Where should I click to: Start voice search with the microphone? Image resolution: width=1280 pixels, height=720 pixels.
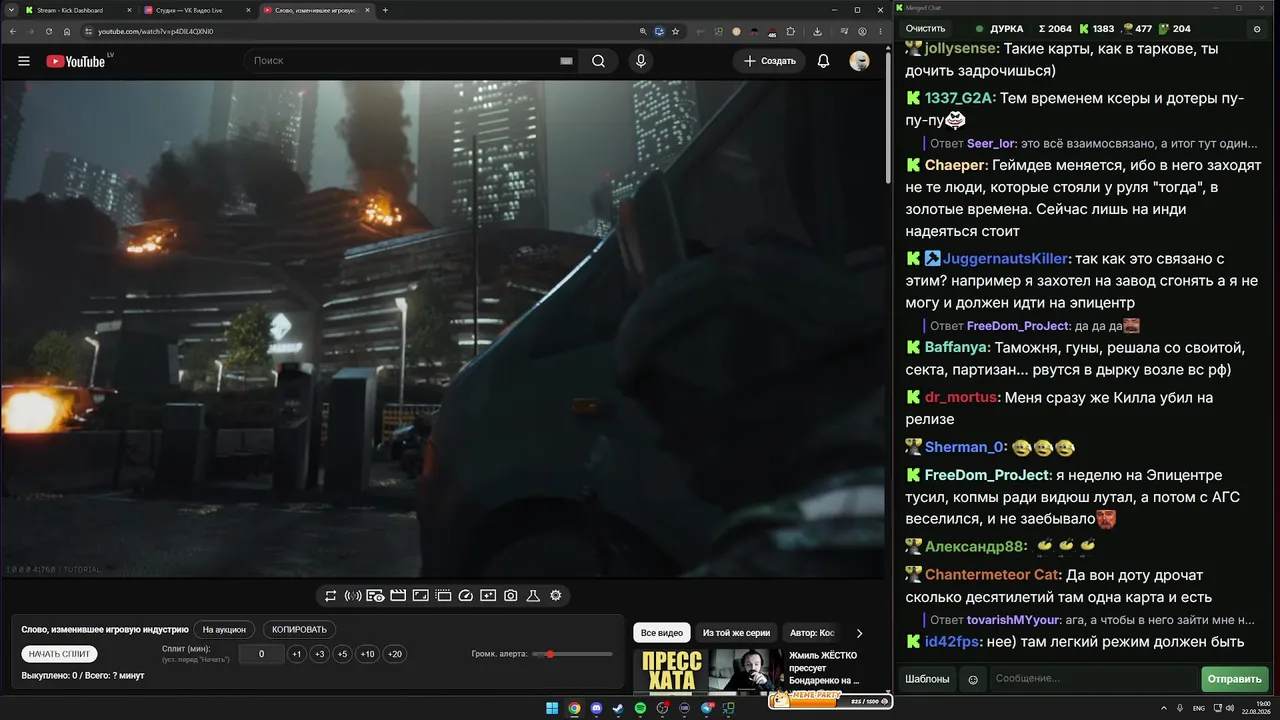click(641, 61)
